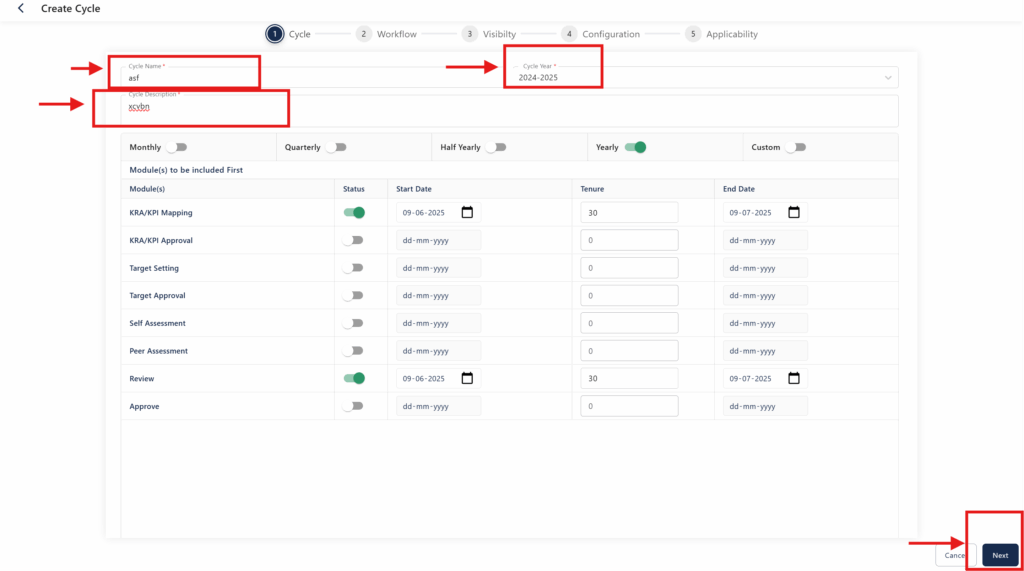
Task: Open the Cycle Year dropdown
Action: (705, 77)
